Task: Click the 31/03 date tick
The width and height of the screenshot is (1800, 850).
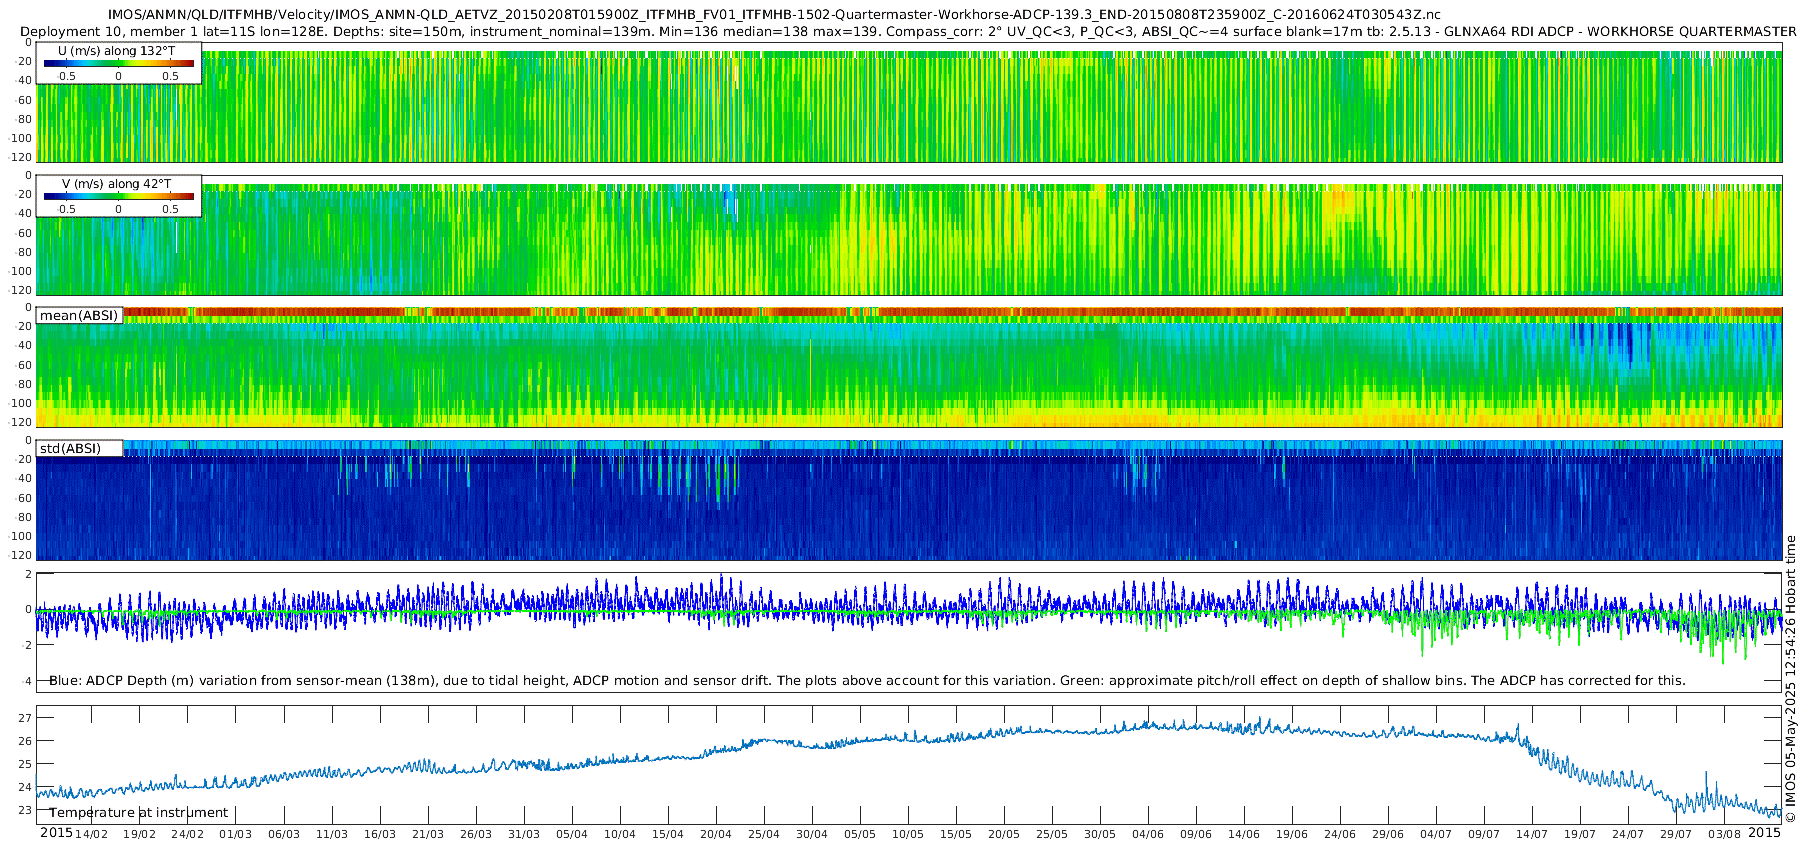Action: (x=523, y=834)
